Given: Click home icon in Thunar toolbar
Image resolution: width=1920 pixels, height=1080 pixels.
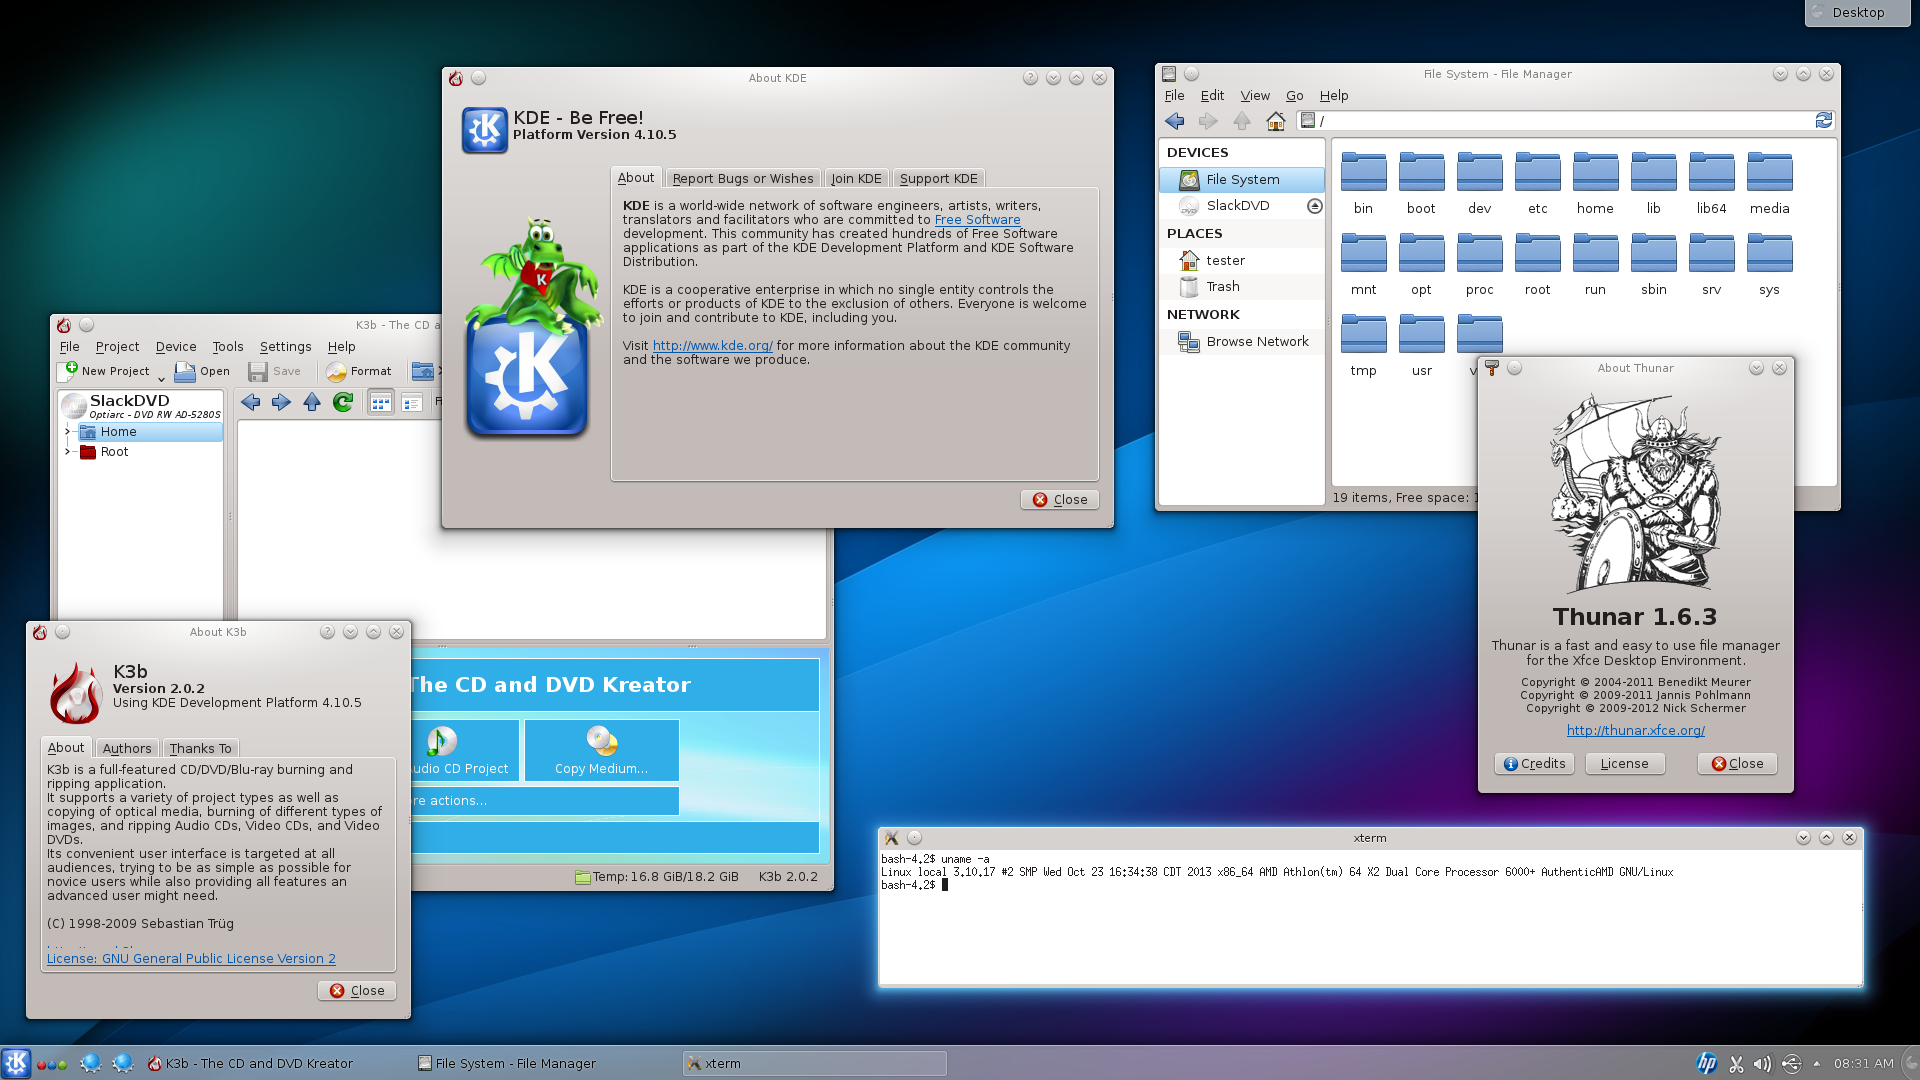Looking at the screenshot, I should click(x=1276, y=121).
